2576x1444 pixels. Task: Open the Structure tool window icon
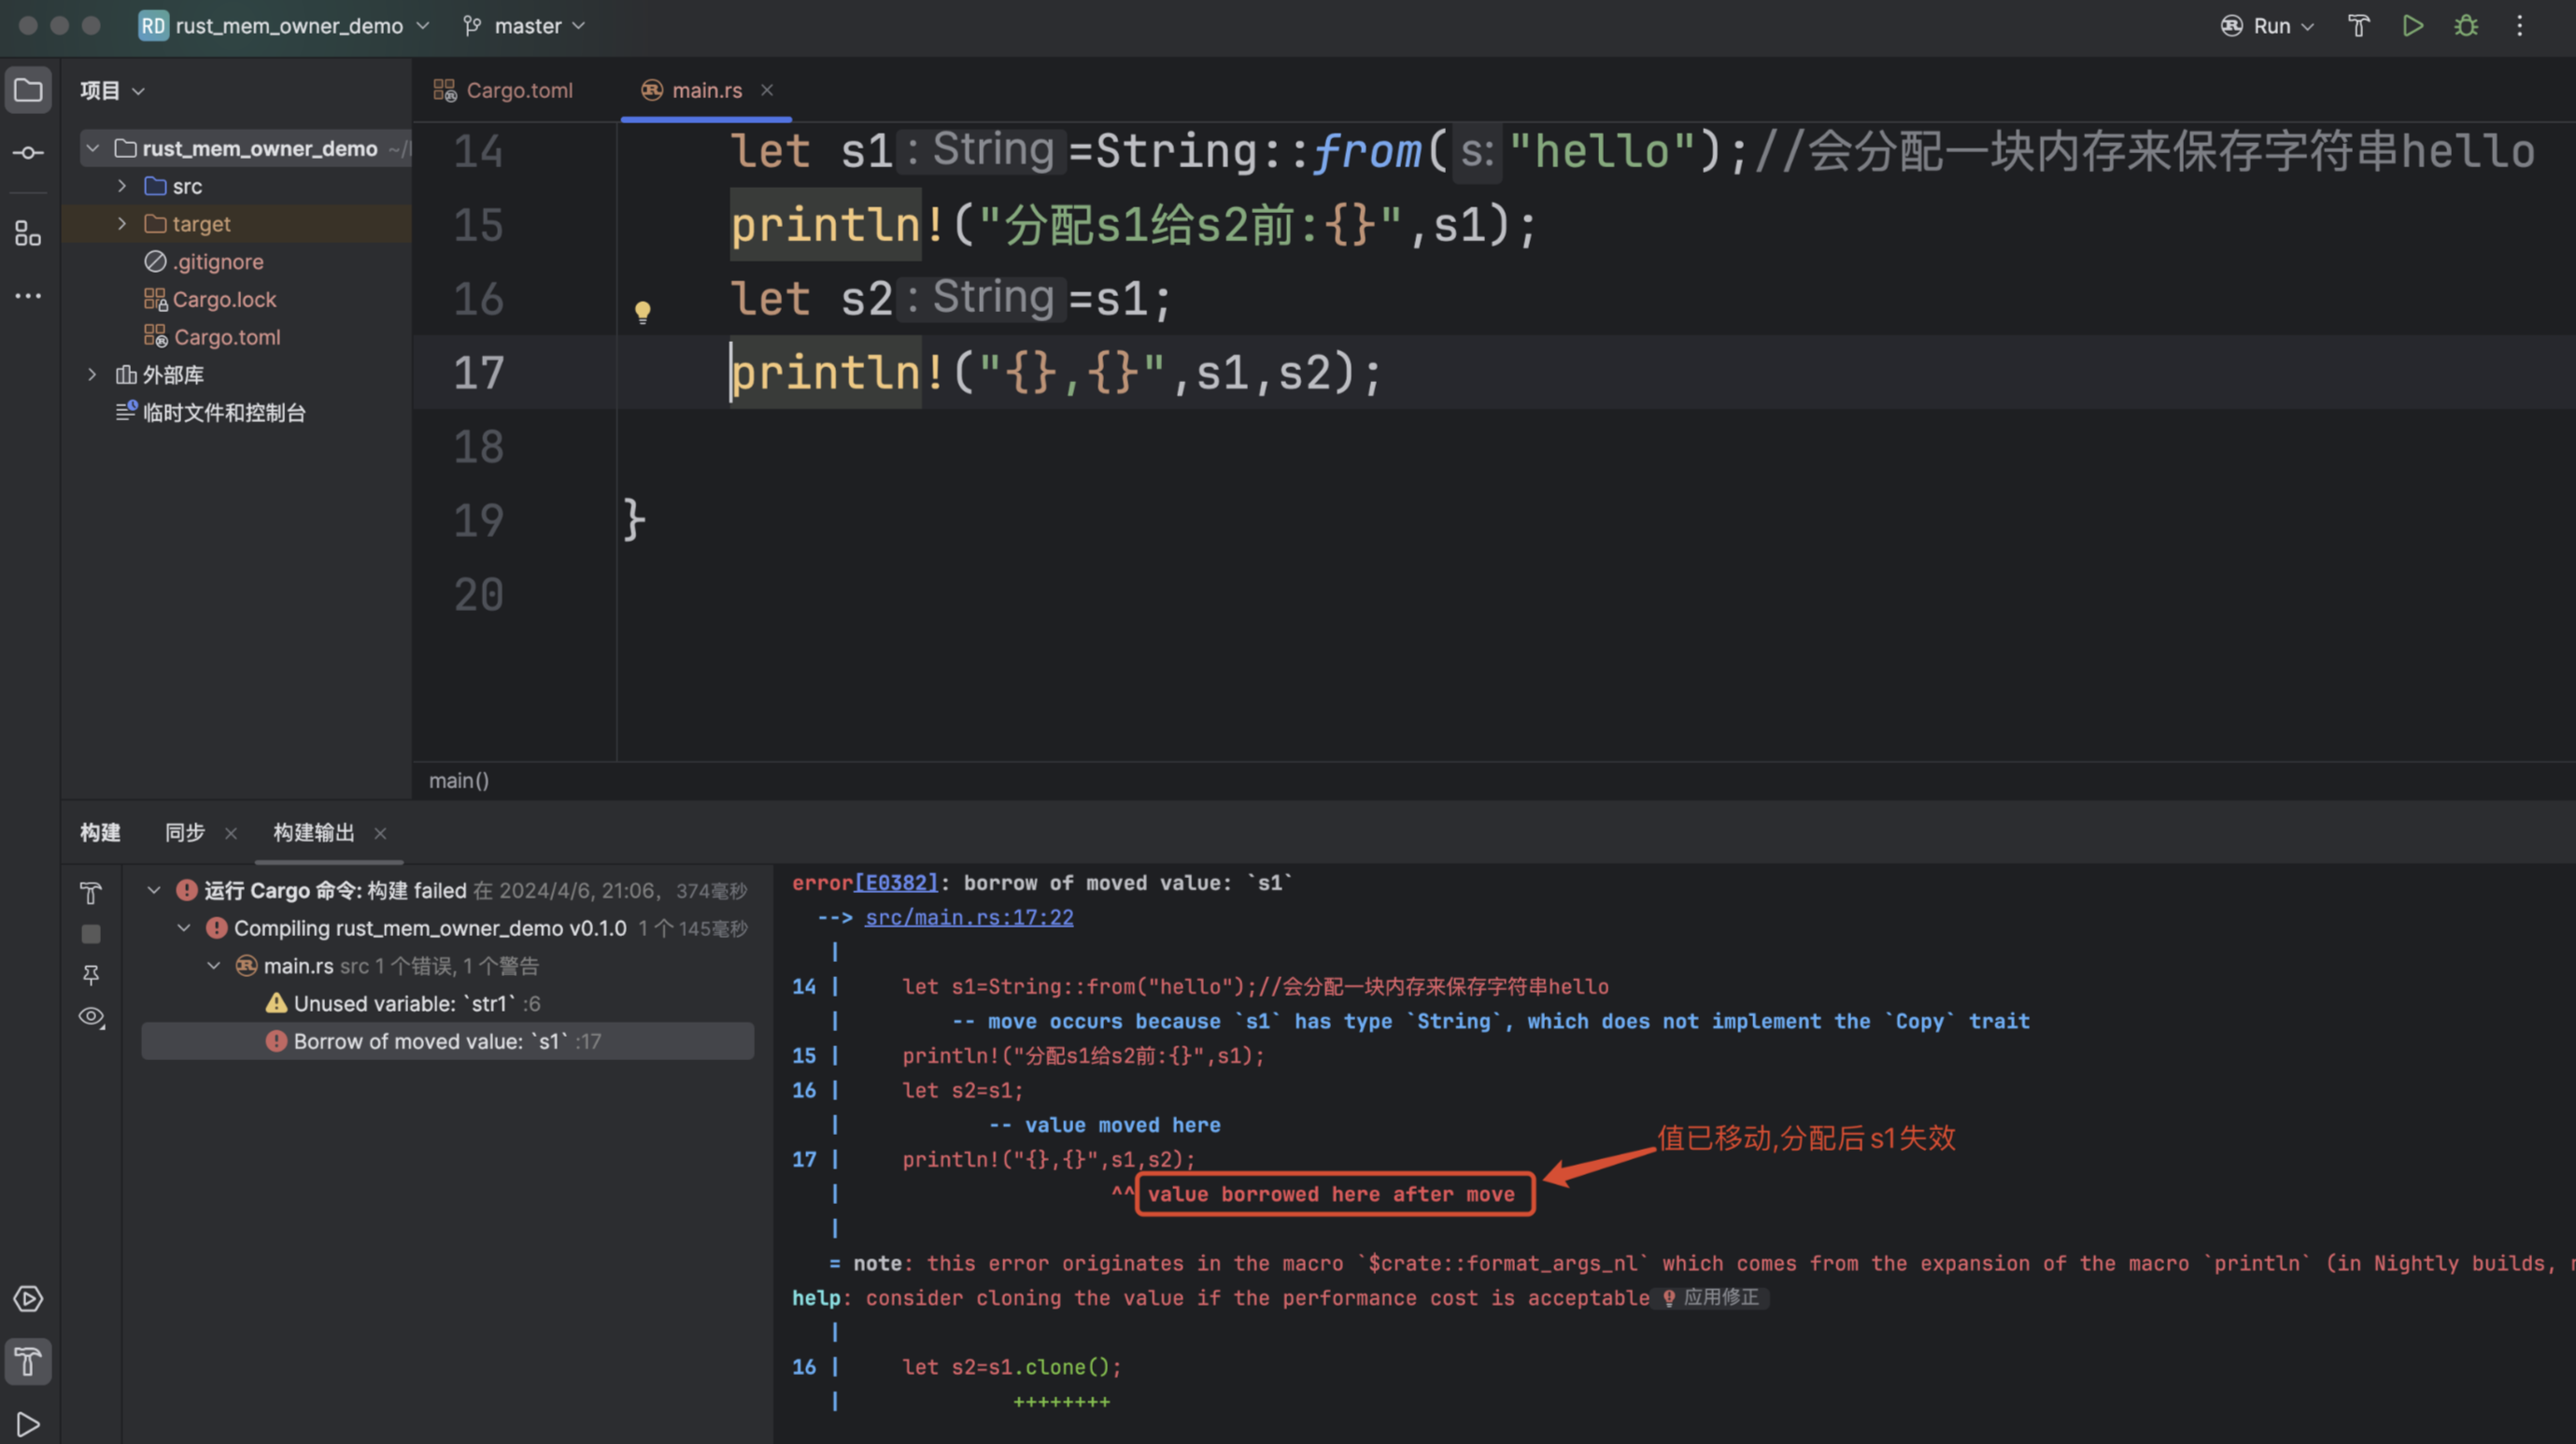click(x=28, y=234)
